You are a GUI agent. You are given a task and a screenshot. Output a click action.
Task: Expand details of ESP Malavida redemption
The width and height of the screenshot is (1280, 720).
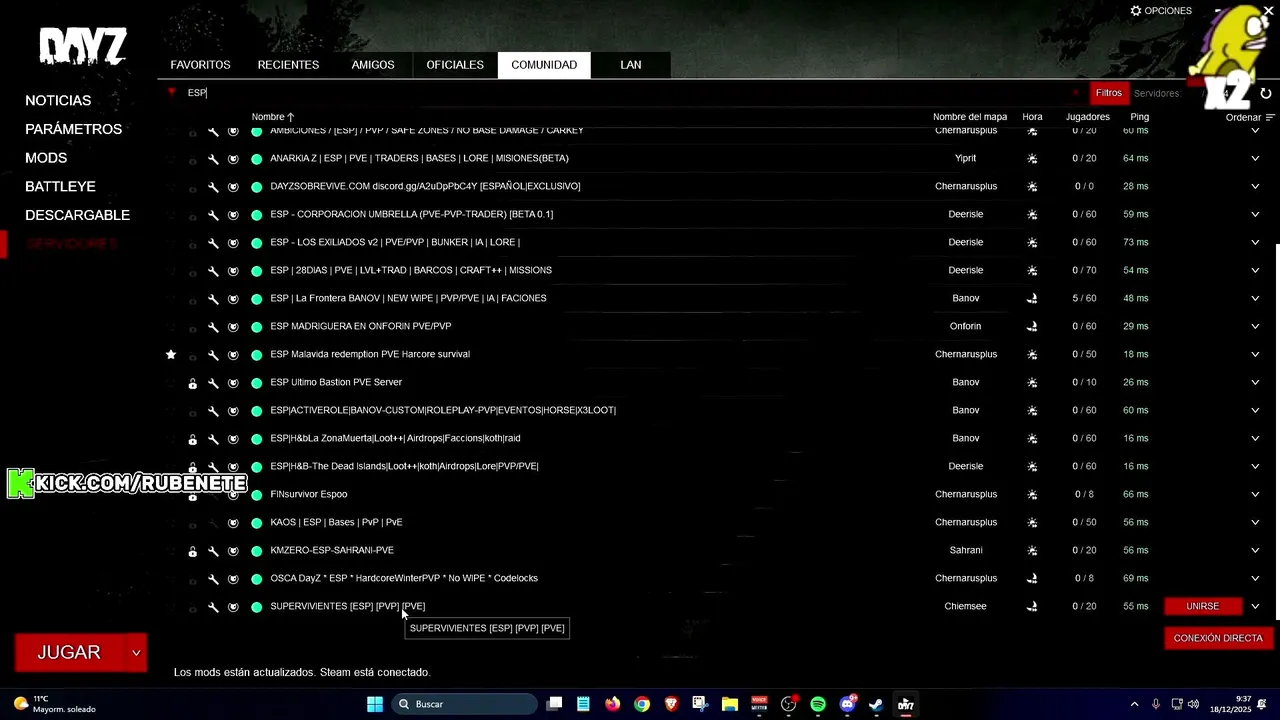1255,354
